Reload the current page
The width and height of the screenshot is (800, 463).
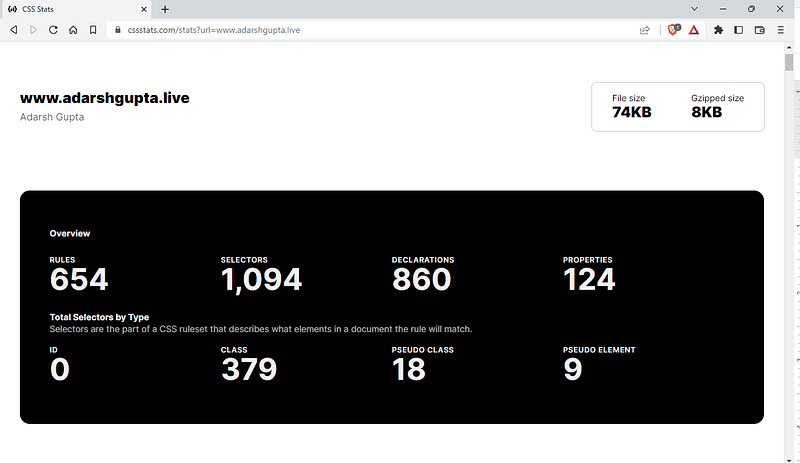point(53,30)
